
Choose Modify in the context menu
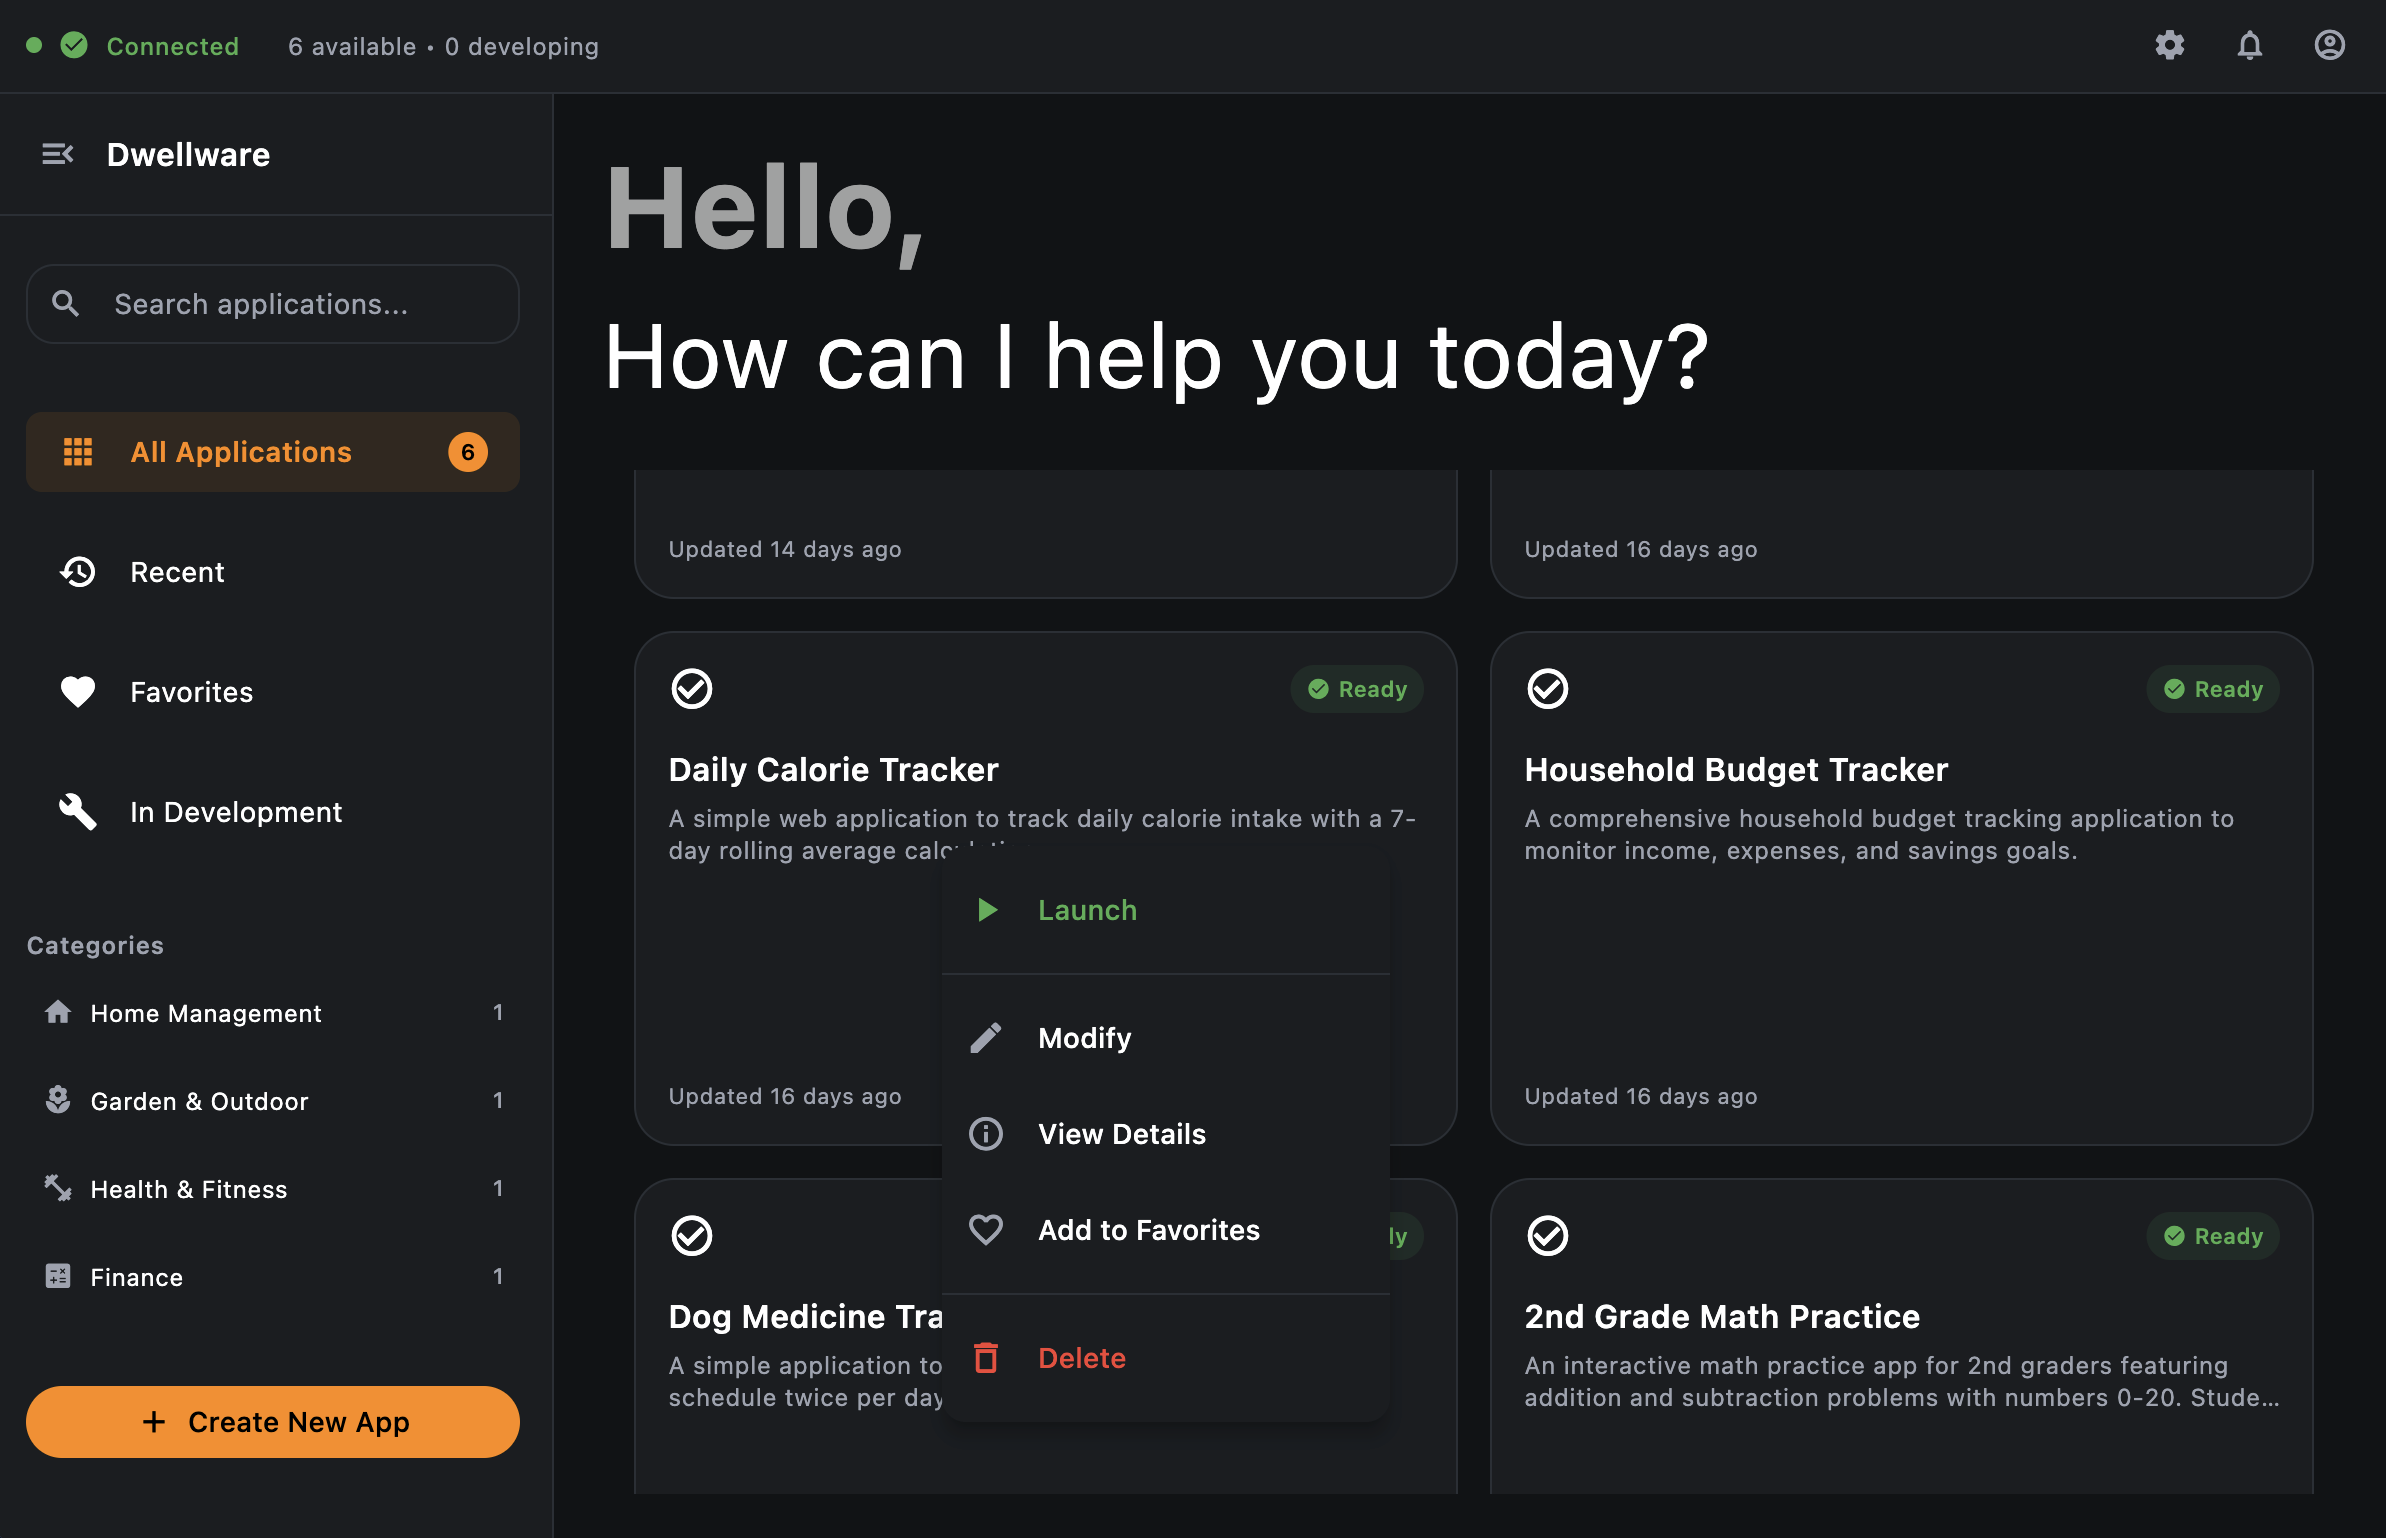[1084, 1038]
